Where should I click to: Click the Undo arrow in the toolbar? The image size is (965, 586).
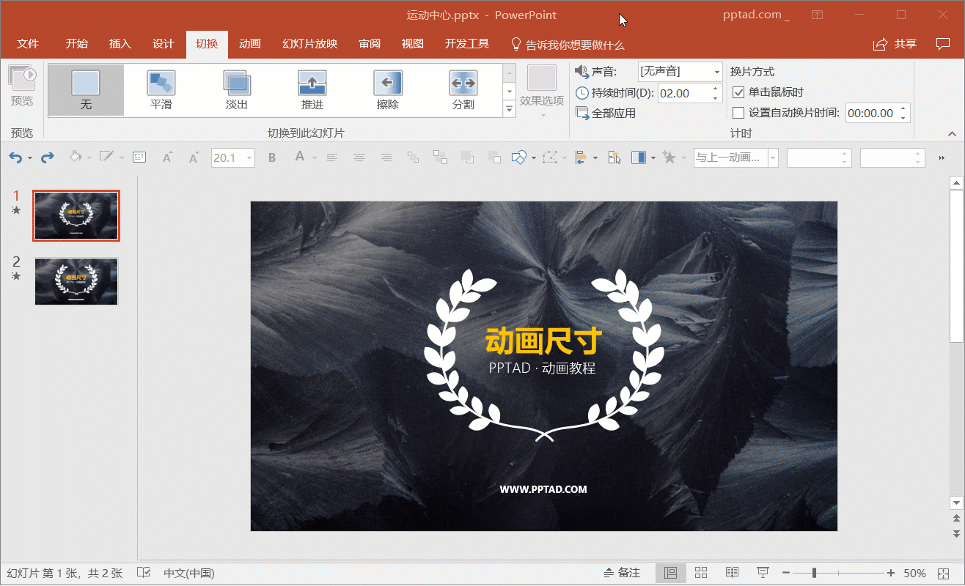(15, 157)
